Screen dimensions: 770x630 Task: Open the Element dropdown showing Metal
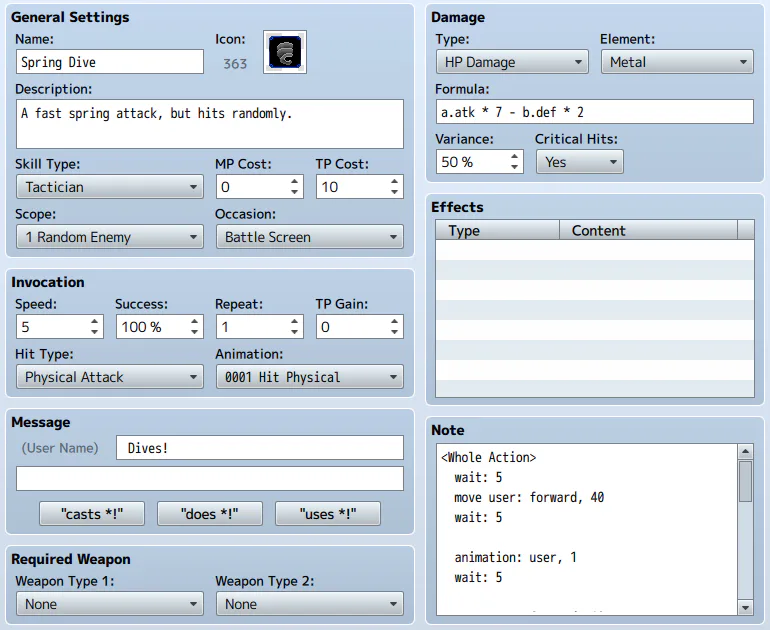[x=677, y=62]
